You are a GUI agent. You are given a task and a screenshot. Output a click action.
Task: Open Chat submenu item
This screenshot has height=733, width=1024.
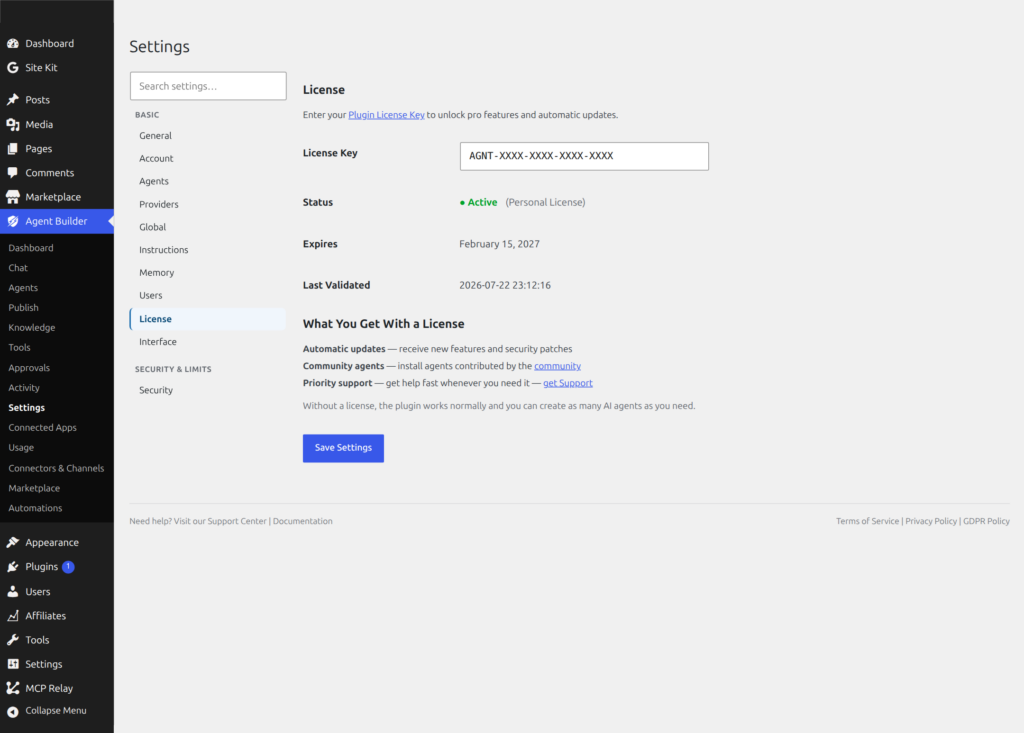pos(18,269)
